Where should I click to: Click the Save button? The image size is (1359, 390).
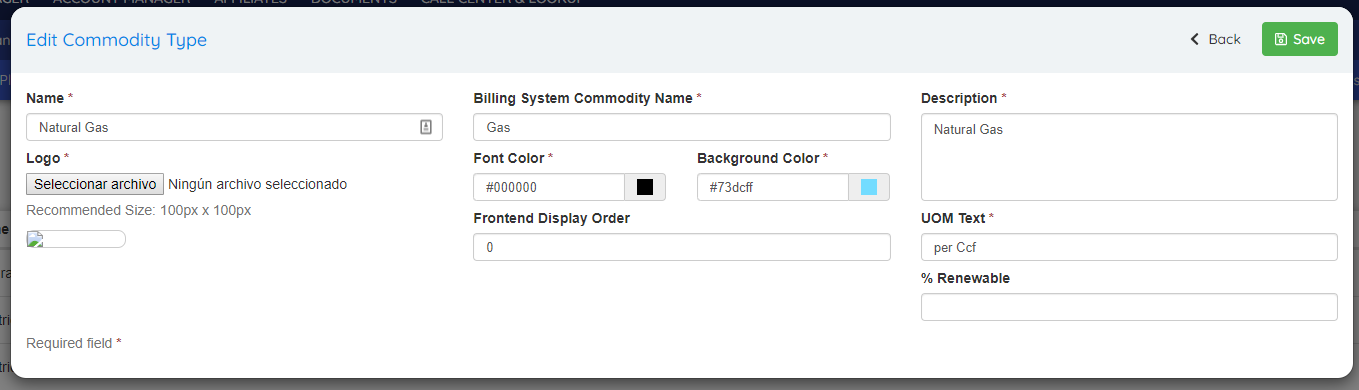(x=1299, y=39)
